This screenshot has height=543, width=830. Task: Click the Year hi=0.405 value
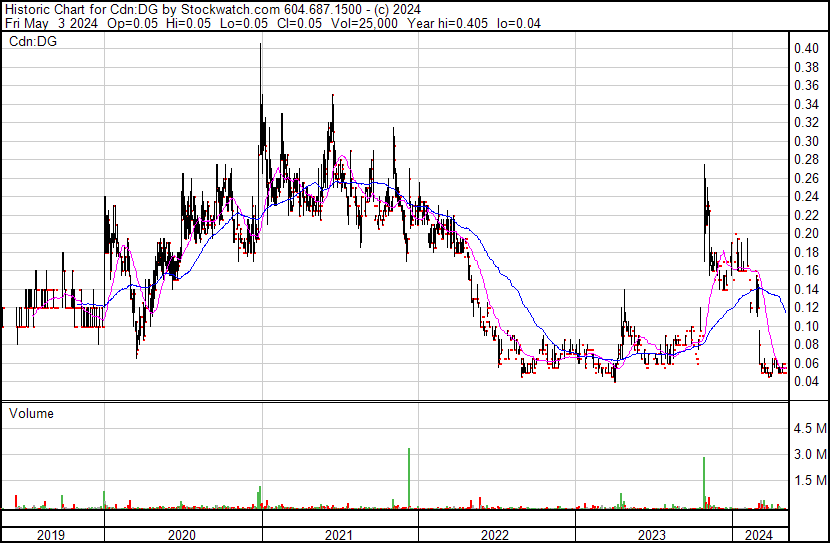(x=447, y=23)
